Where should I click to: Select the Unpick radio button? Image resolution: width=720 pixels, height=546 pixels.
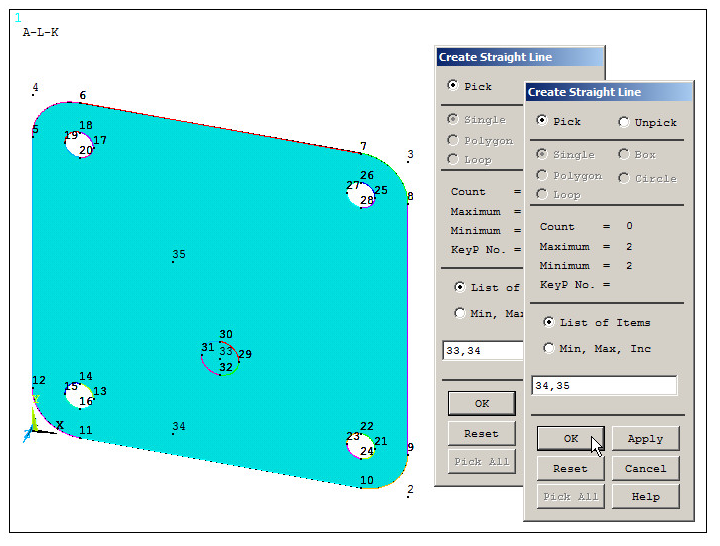tap(624, 122)
